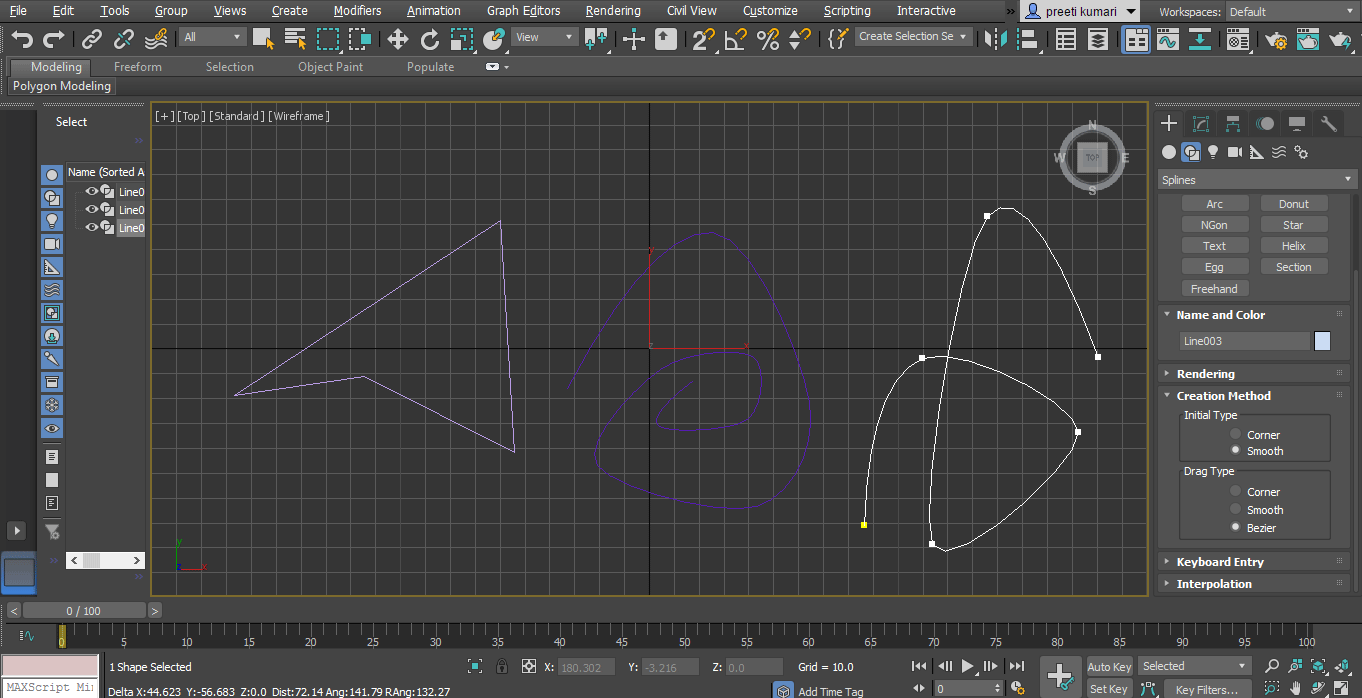Select Bezier as the Drag Type
Screen dimensions: 1362x698
click(x=1235, y=527)
